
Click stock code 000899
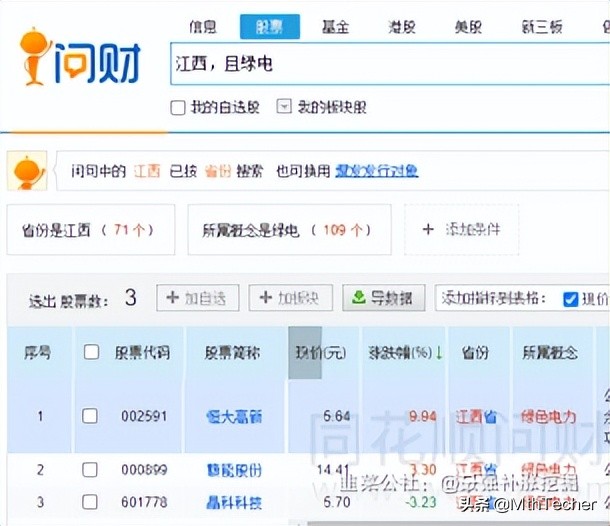pos(144,470)
